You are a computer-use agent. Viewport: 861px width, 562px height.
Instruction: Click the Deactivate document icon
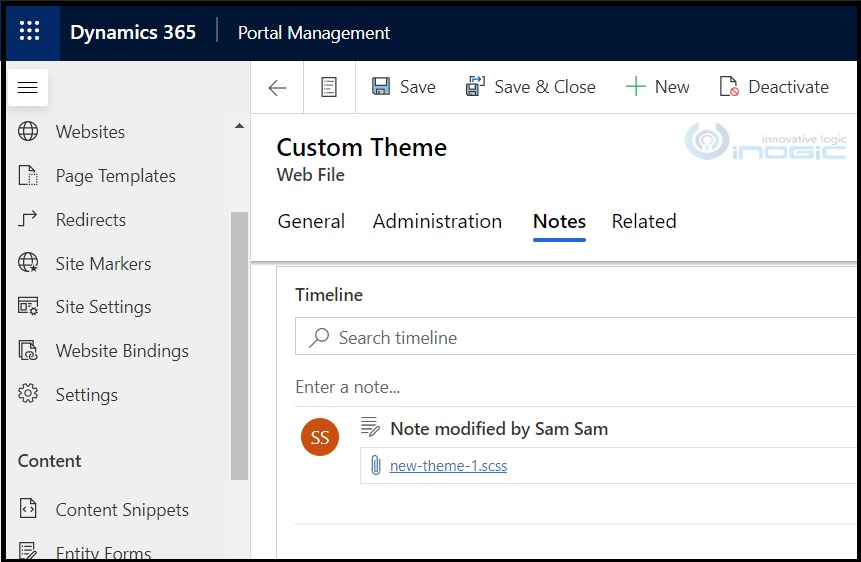click(729, 86)
